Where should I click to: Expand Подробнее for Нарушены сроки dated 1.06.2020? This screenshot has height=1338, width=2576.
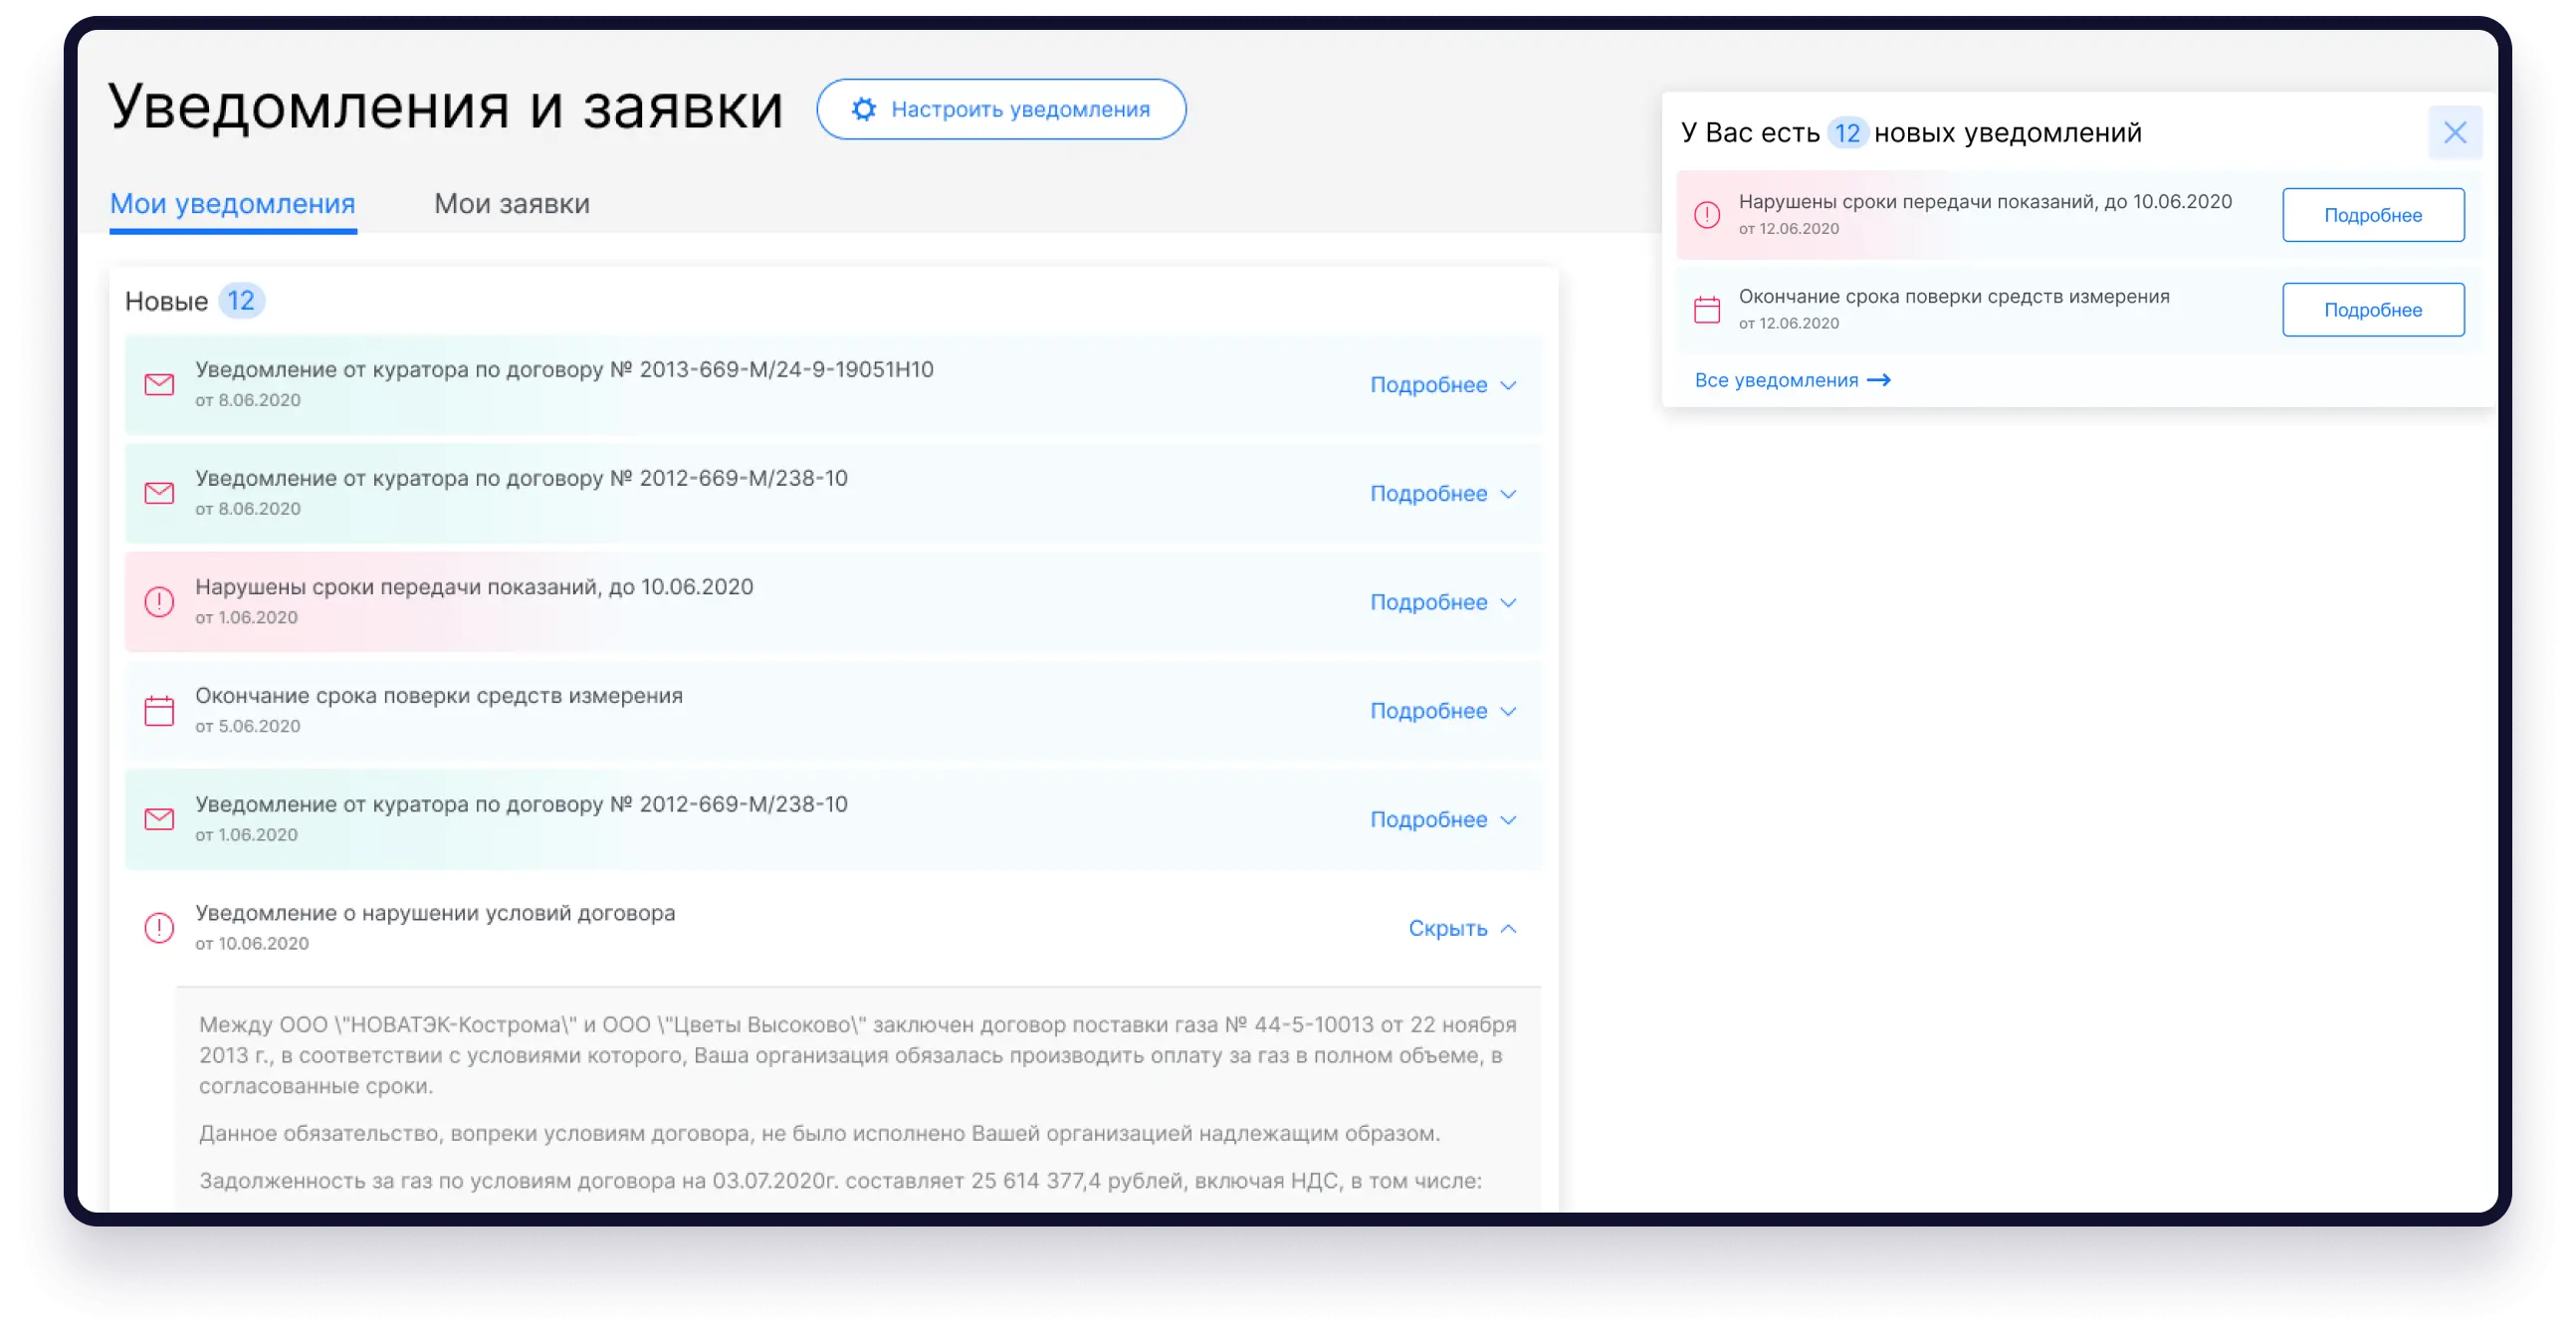pos(1443,602)
